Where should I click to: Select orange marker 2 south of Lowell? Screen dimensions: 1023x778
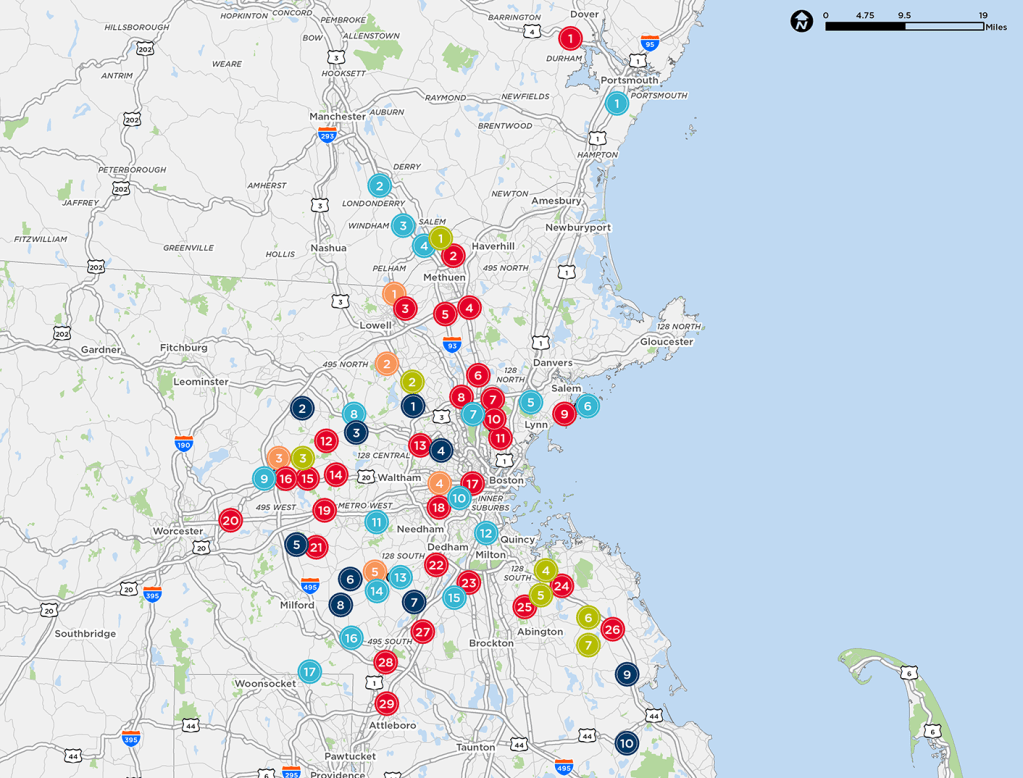[x=386, y=364]
